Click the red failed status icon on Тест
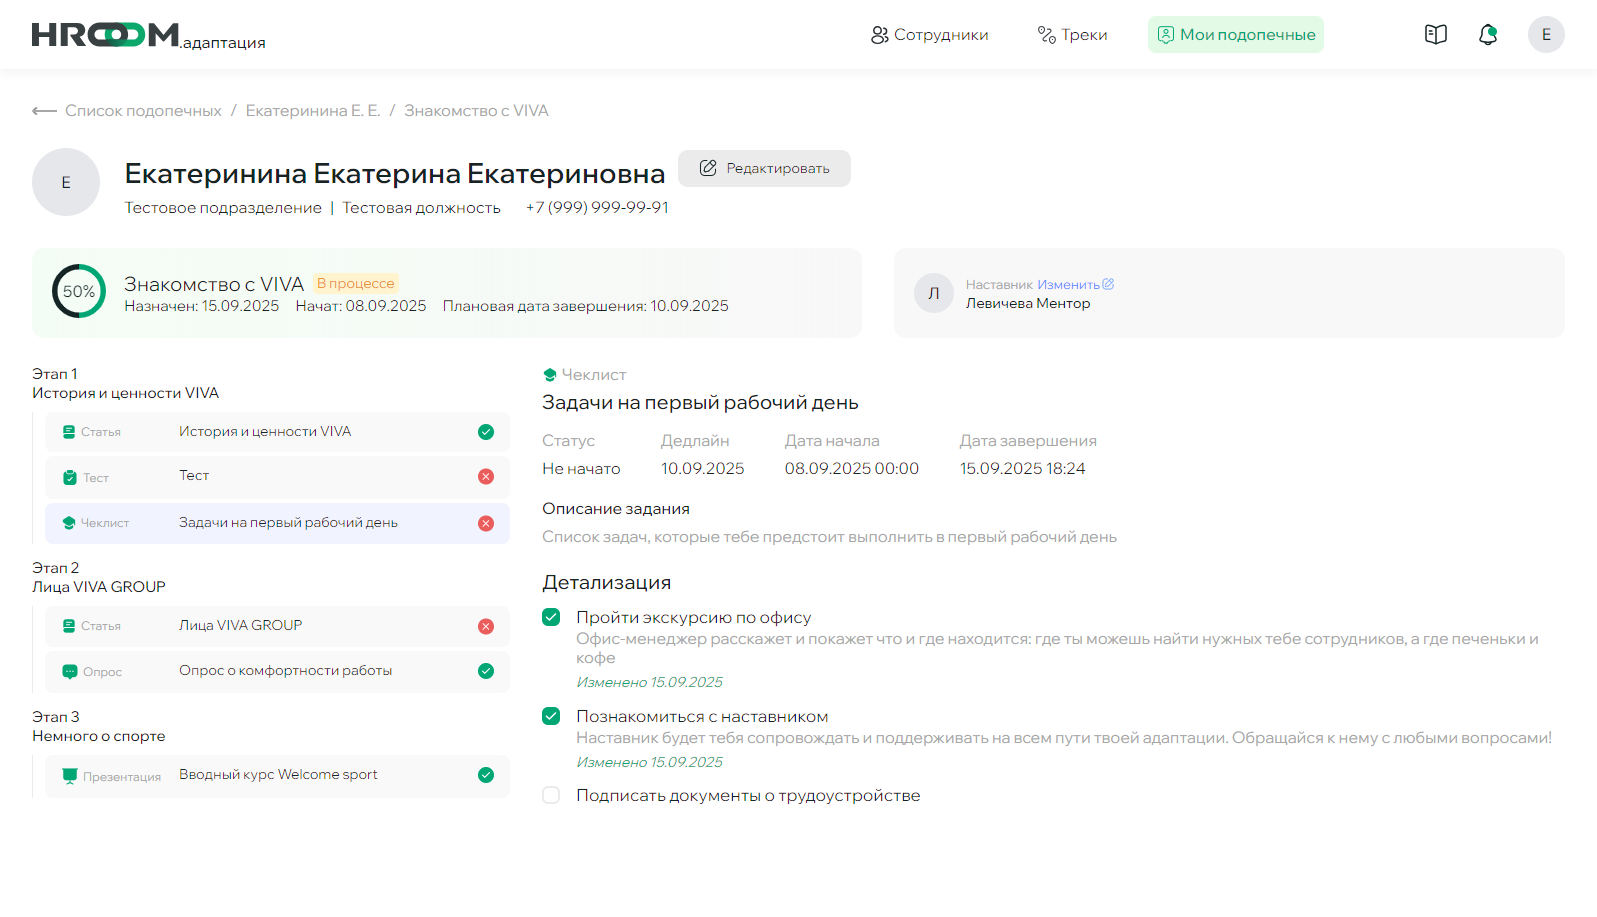Image resolution: width=1597 pixels, height=917 pixels. 486,477
